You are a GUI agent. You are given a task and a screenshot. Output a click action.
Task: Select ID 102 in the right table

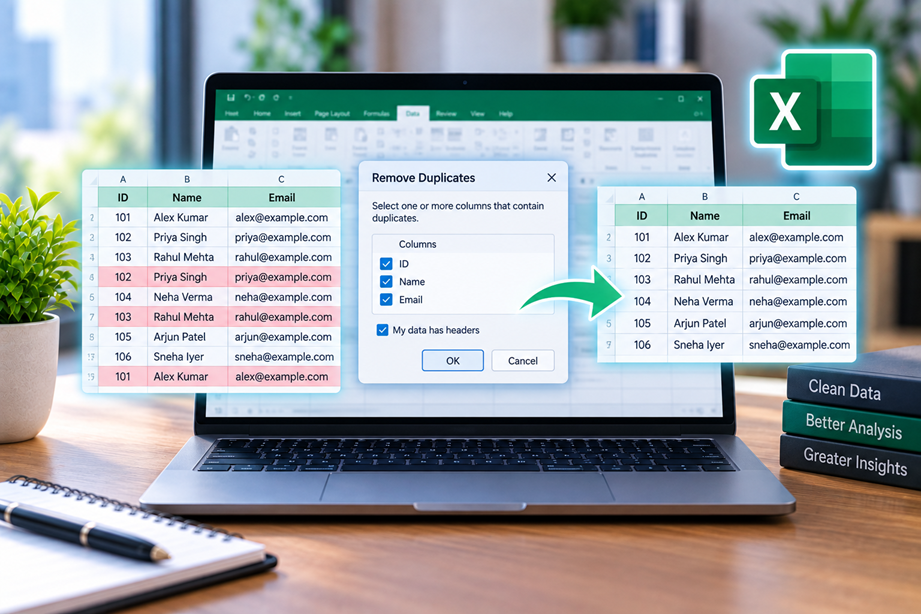642,259
